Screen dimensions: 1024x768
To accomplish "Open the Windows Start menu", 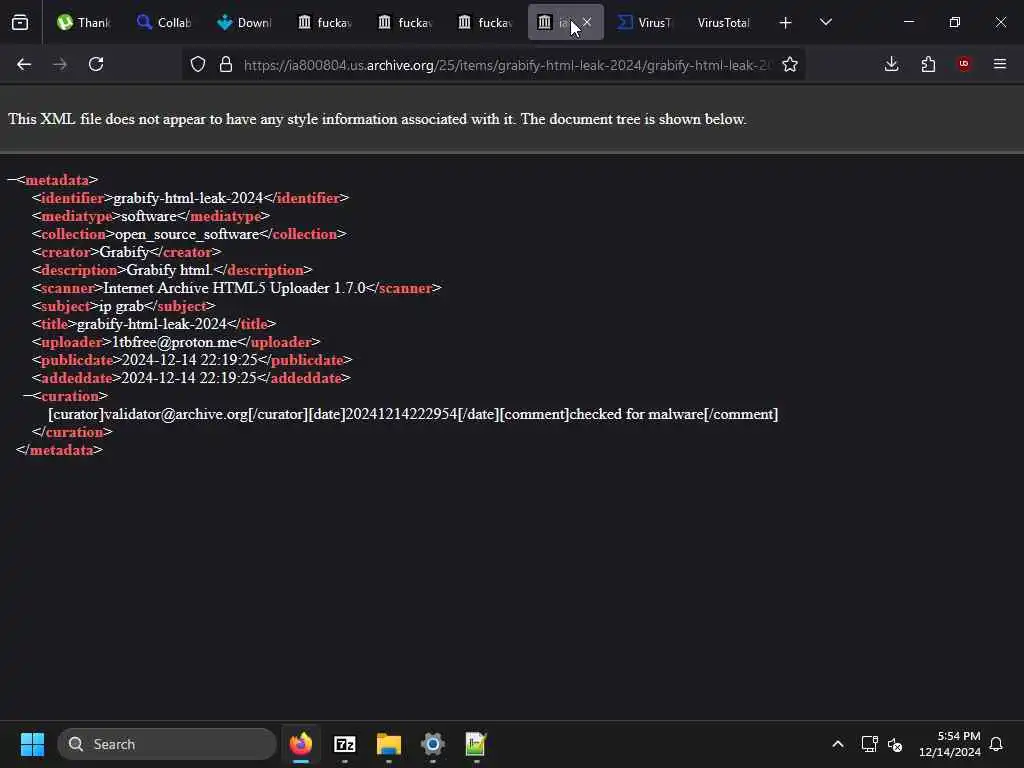I will pos(32,744).
